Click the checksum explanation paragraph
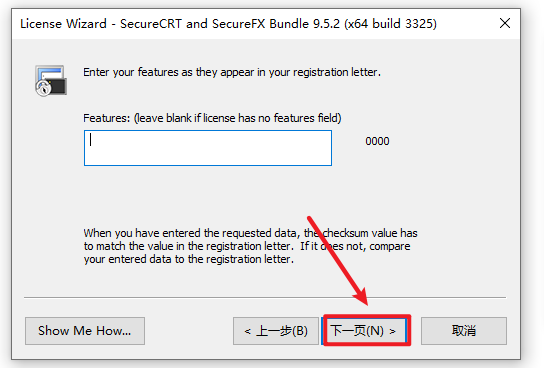This screenshot has height=368, width=544. point(250,246)
